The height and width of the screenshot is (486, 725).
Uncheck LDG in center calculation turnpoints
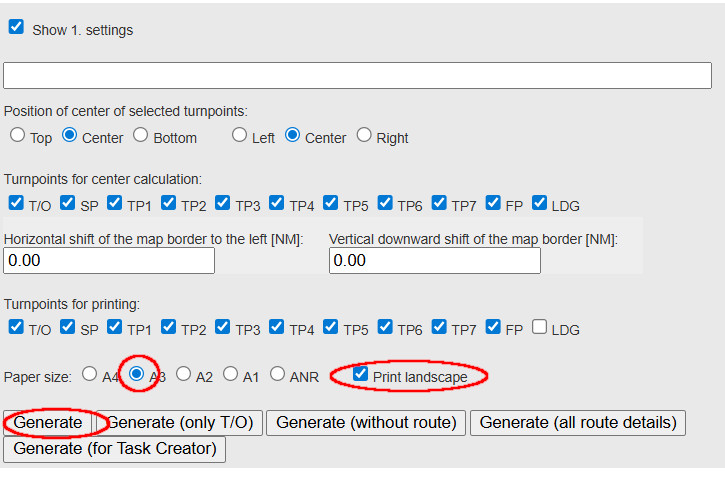click(x=541, y=203)
